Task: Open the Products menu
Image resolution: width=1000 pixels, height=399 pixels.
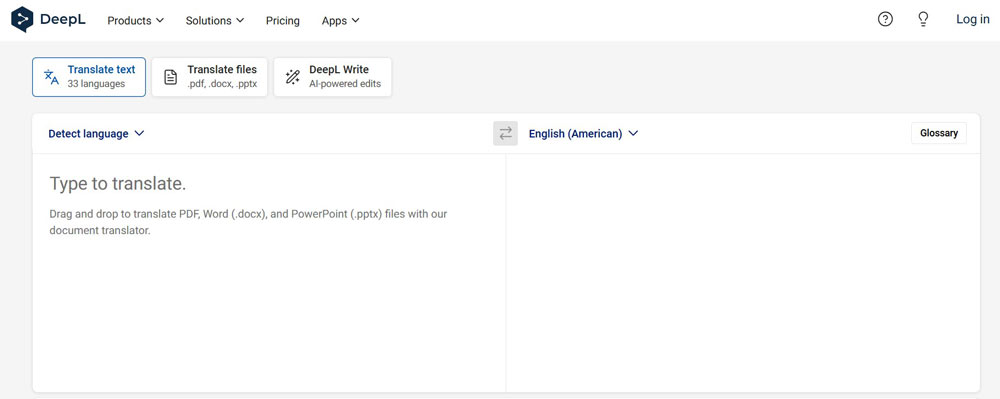Action: point(135,20)
